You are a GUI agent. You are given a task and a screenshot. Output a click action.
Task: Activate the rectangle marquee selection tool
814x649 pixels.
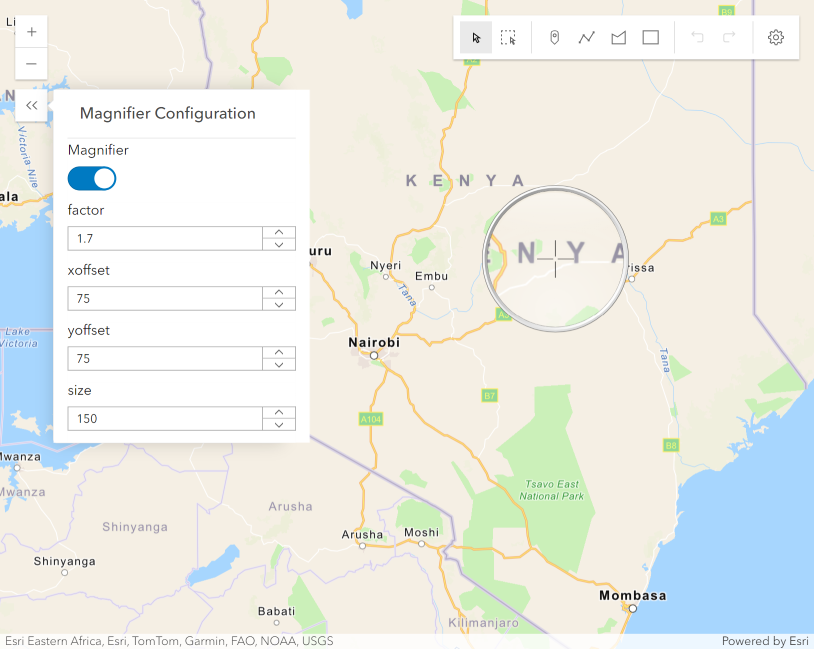(509, 37)
